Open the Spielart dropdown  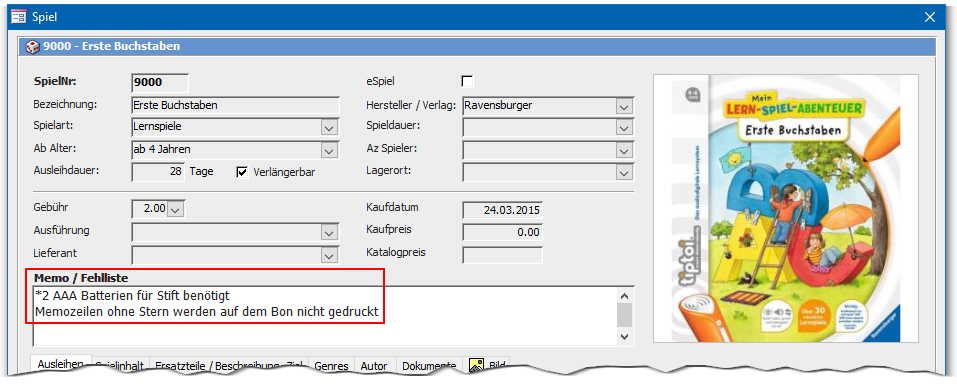point(329,128)
